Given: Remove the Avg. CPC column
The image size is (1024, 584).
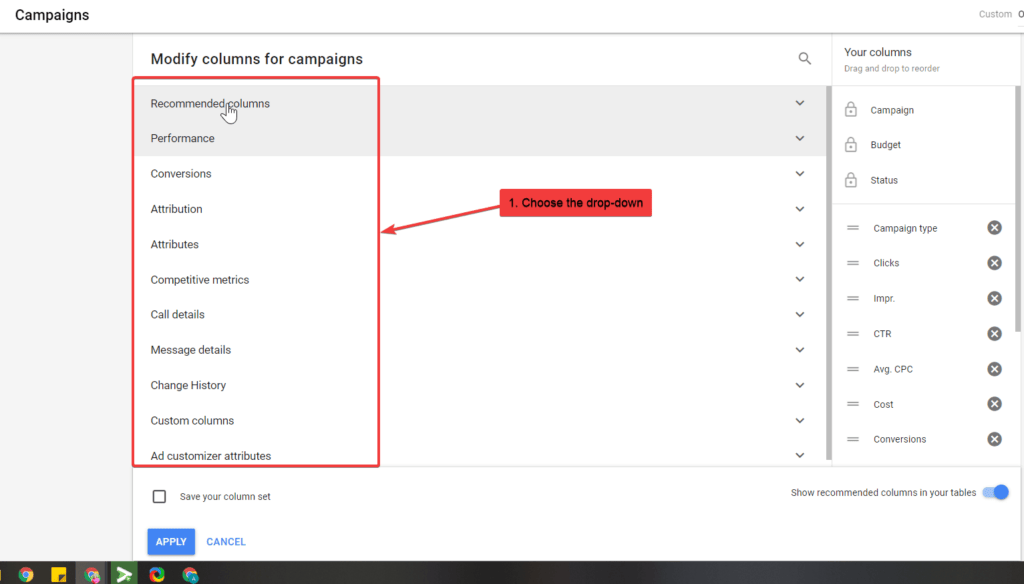Looking at the screenshot, I should pos(994,368).
